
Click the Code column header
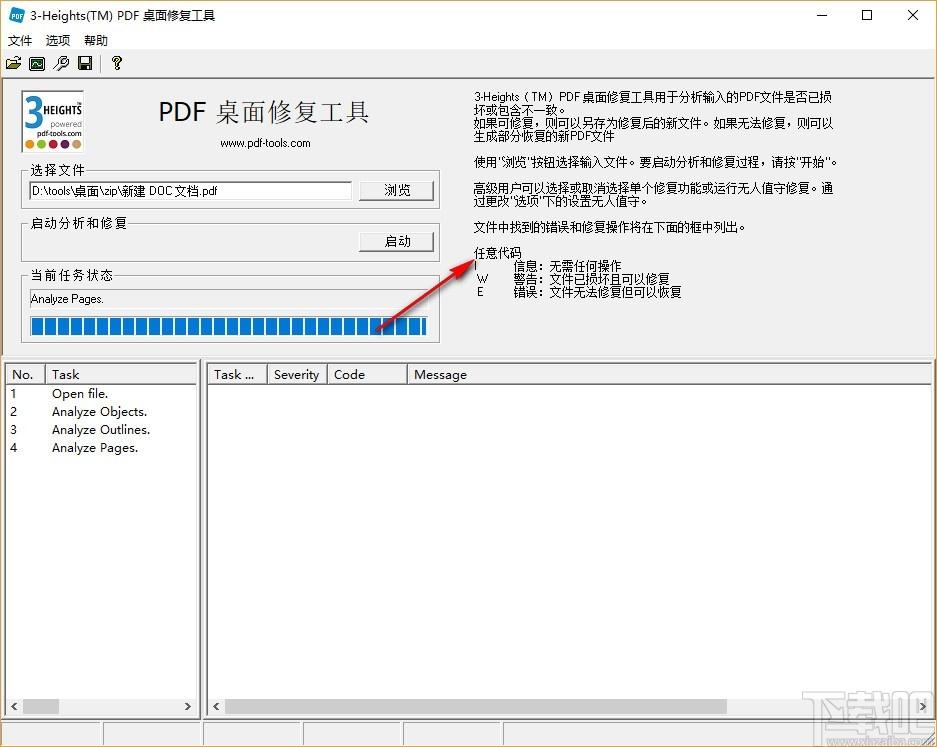pos(367,375)
